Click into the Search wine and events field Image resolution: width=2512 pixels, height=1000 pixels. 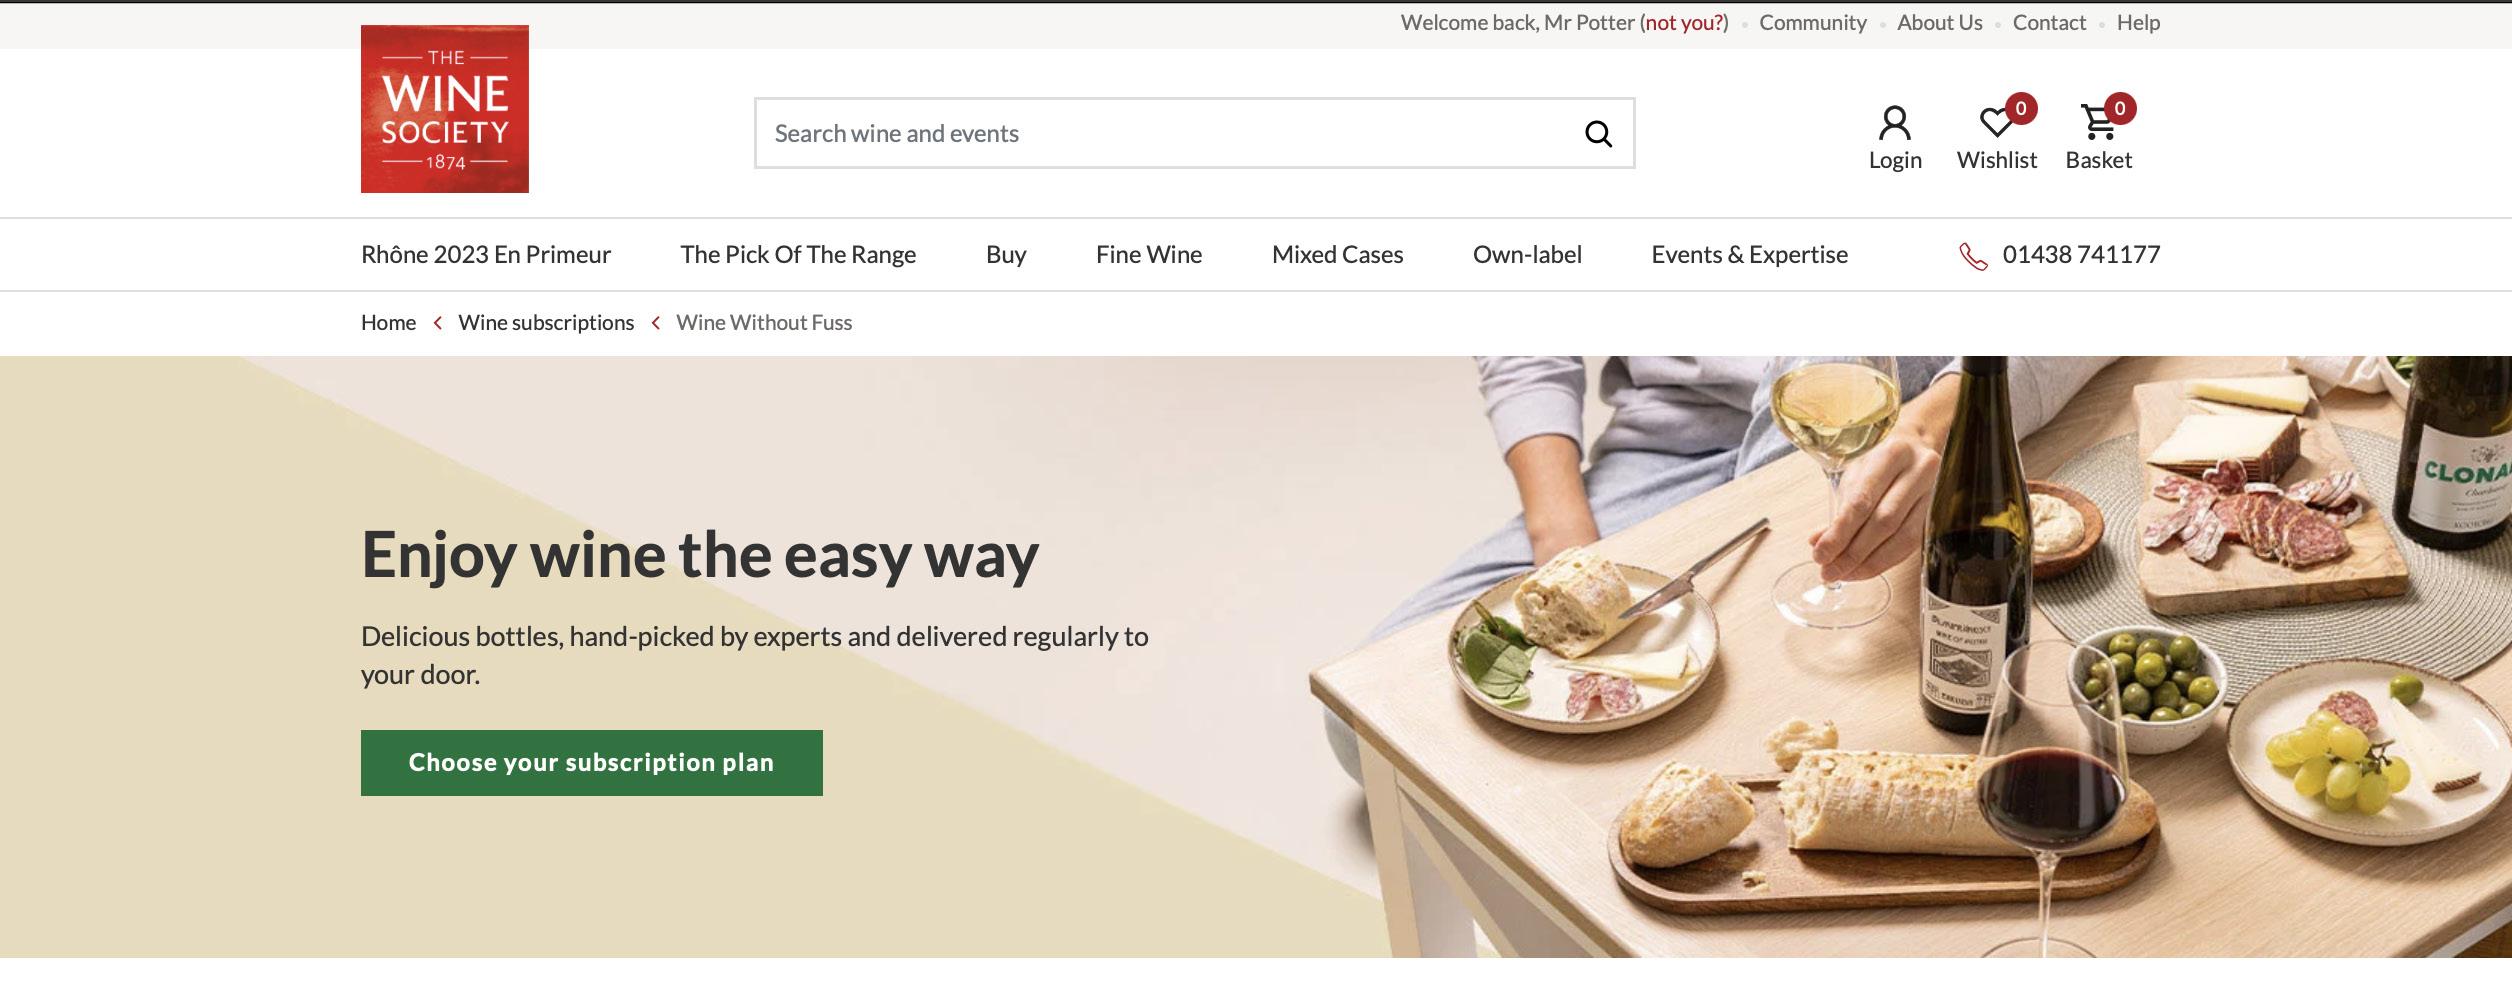tap(1194, 133)
